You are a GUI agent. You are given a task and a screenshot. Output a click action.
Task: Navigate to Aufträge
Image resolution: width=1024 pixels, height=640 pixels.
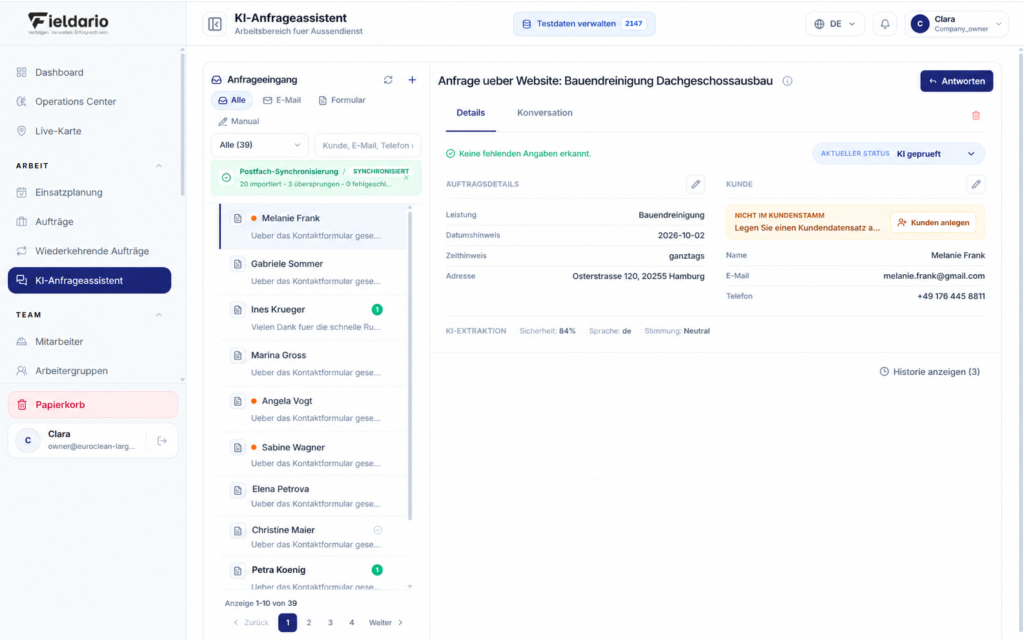click(89, 222)
